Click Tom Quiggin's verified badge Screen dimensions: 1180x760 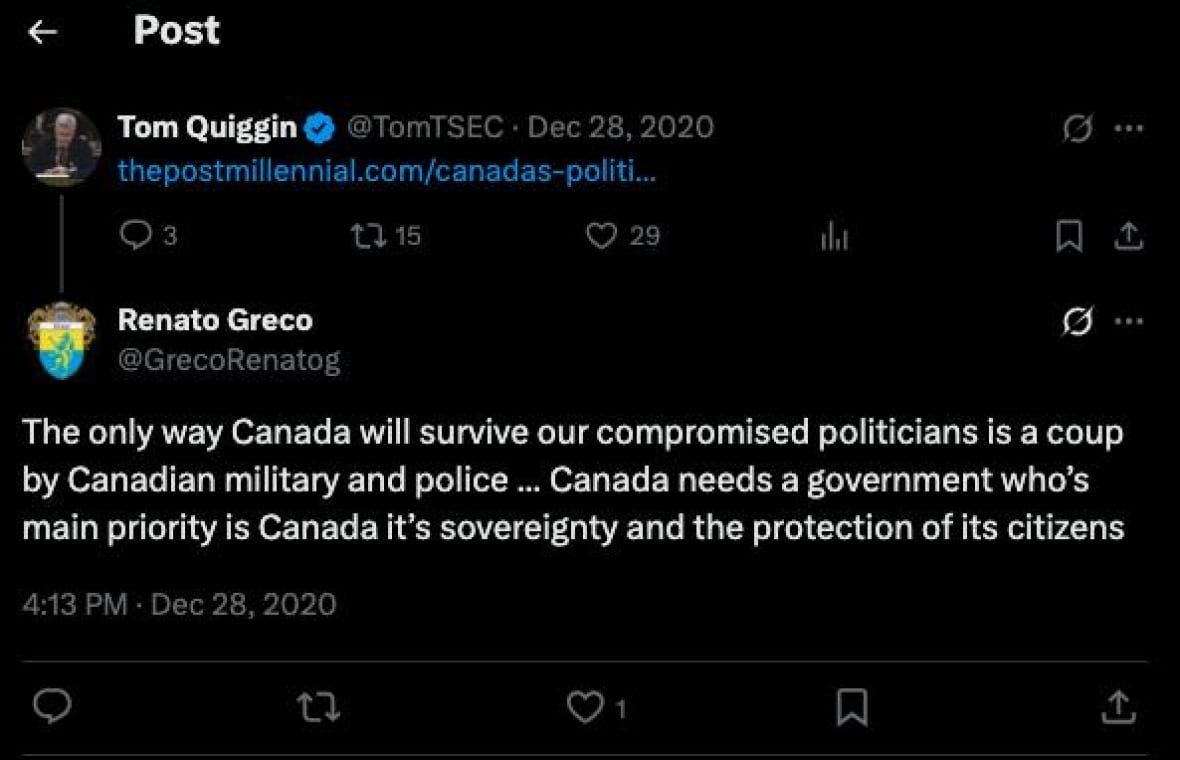point(318,126)
